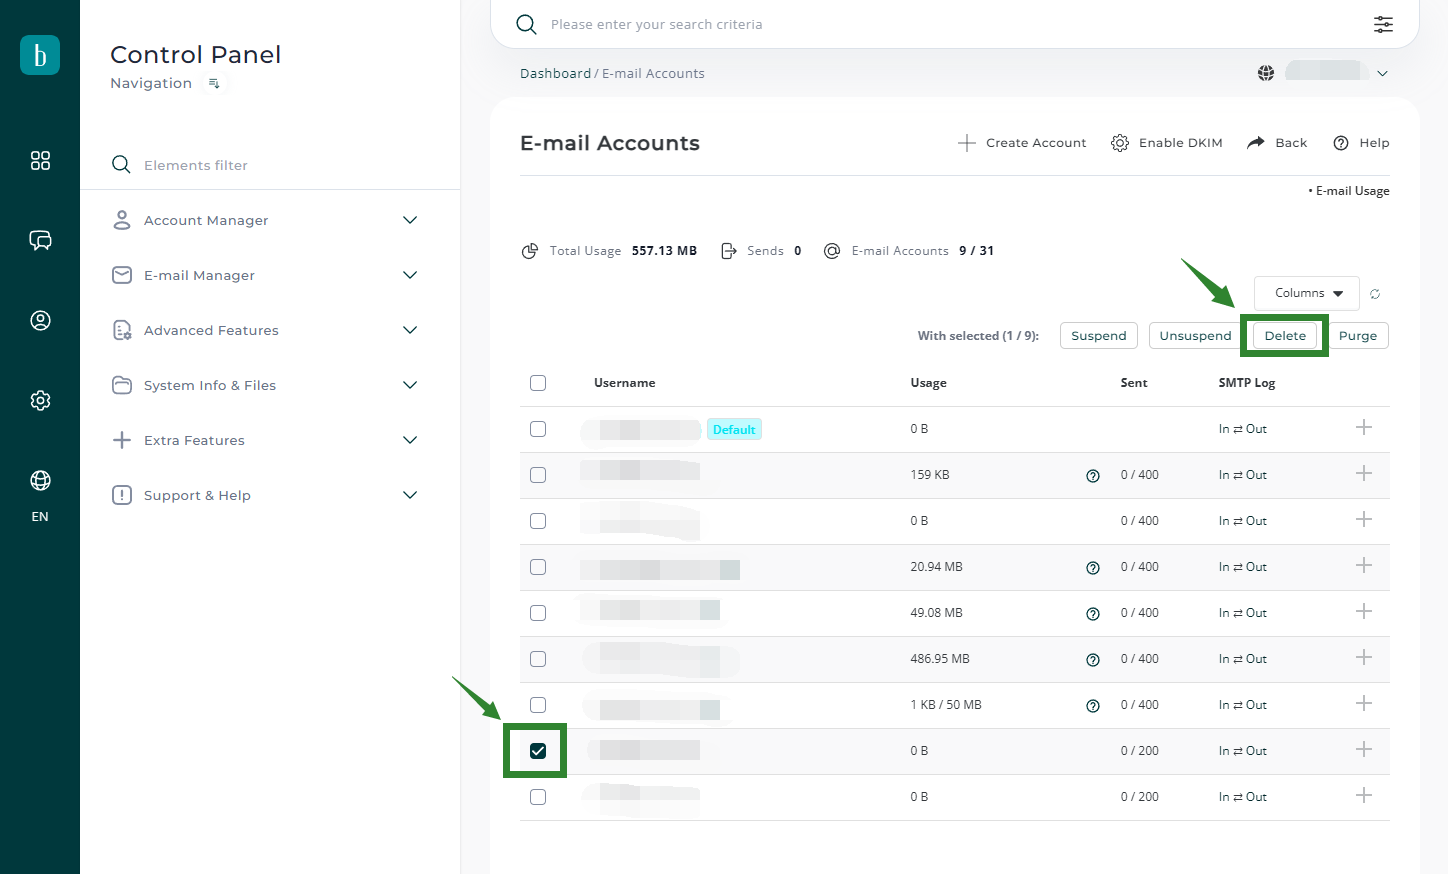
Task: Open the dashboard grid icon in sidebar
Action: pos(40,161)
